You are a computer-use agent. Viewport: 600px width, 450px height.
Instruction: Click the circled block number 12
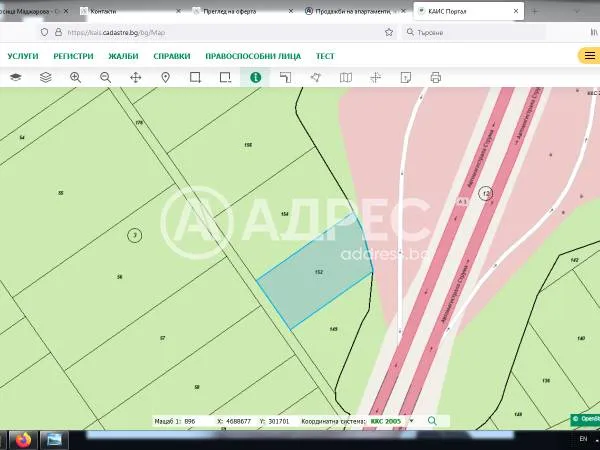pyautogui.click(x=486, y=193)
